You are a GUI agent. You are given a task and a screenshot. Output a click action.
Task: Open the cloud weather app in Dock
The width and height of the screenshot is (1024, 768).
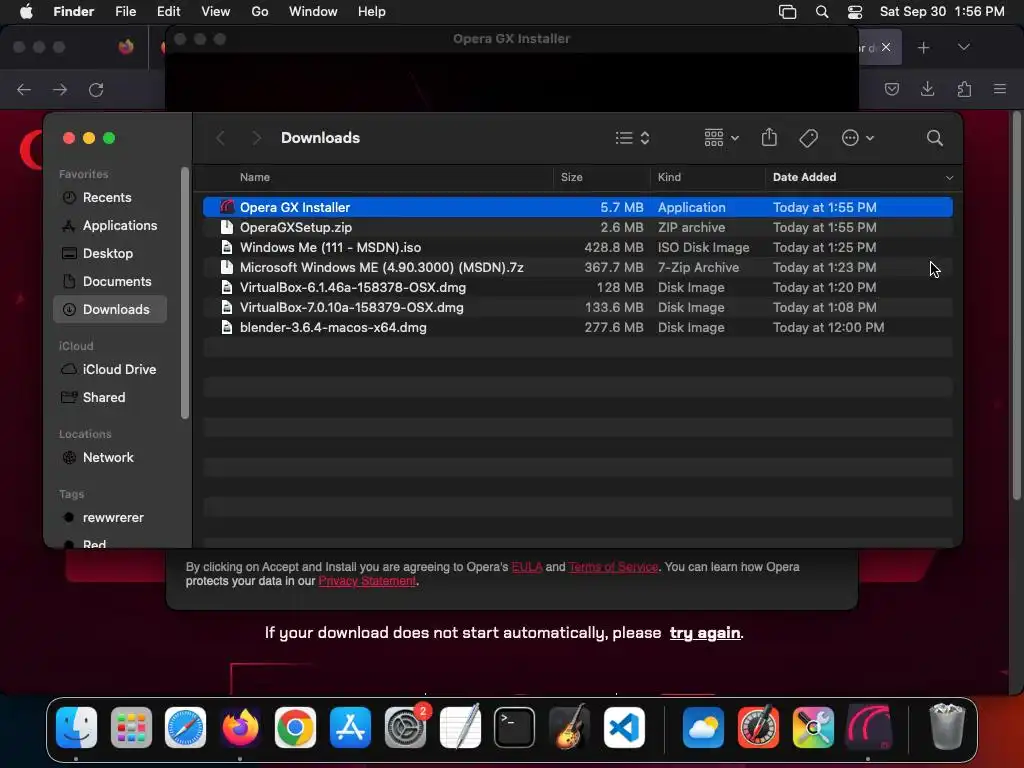[703, 727]
